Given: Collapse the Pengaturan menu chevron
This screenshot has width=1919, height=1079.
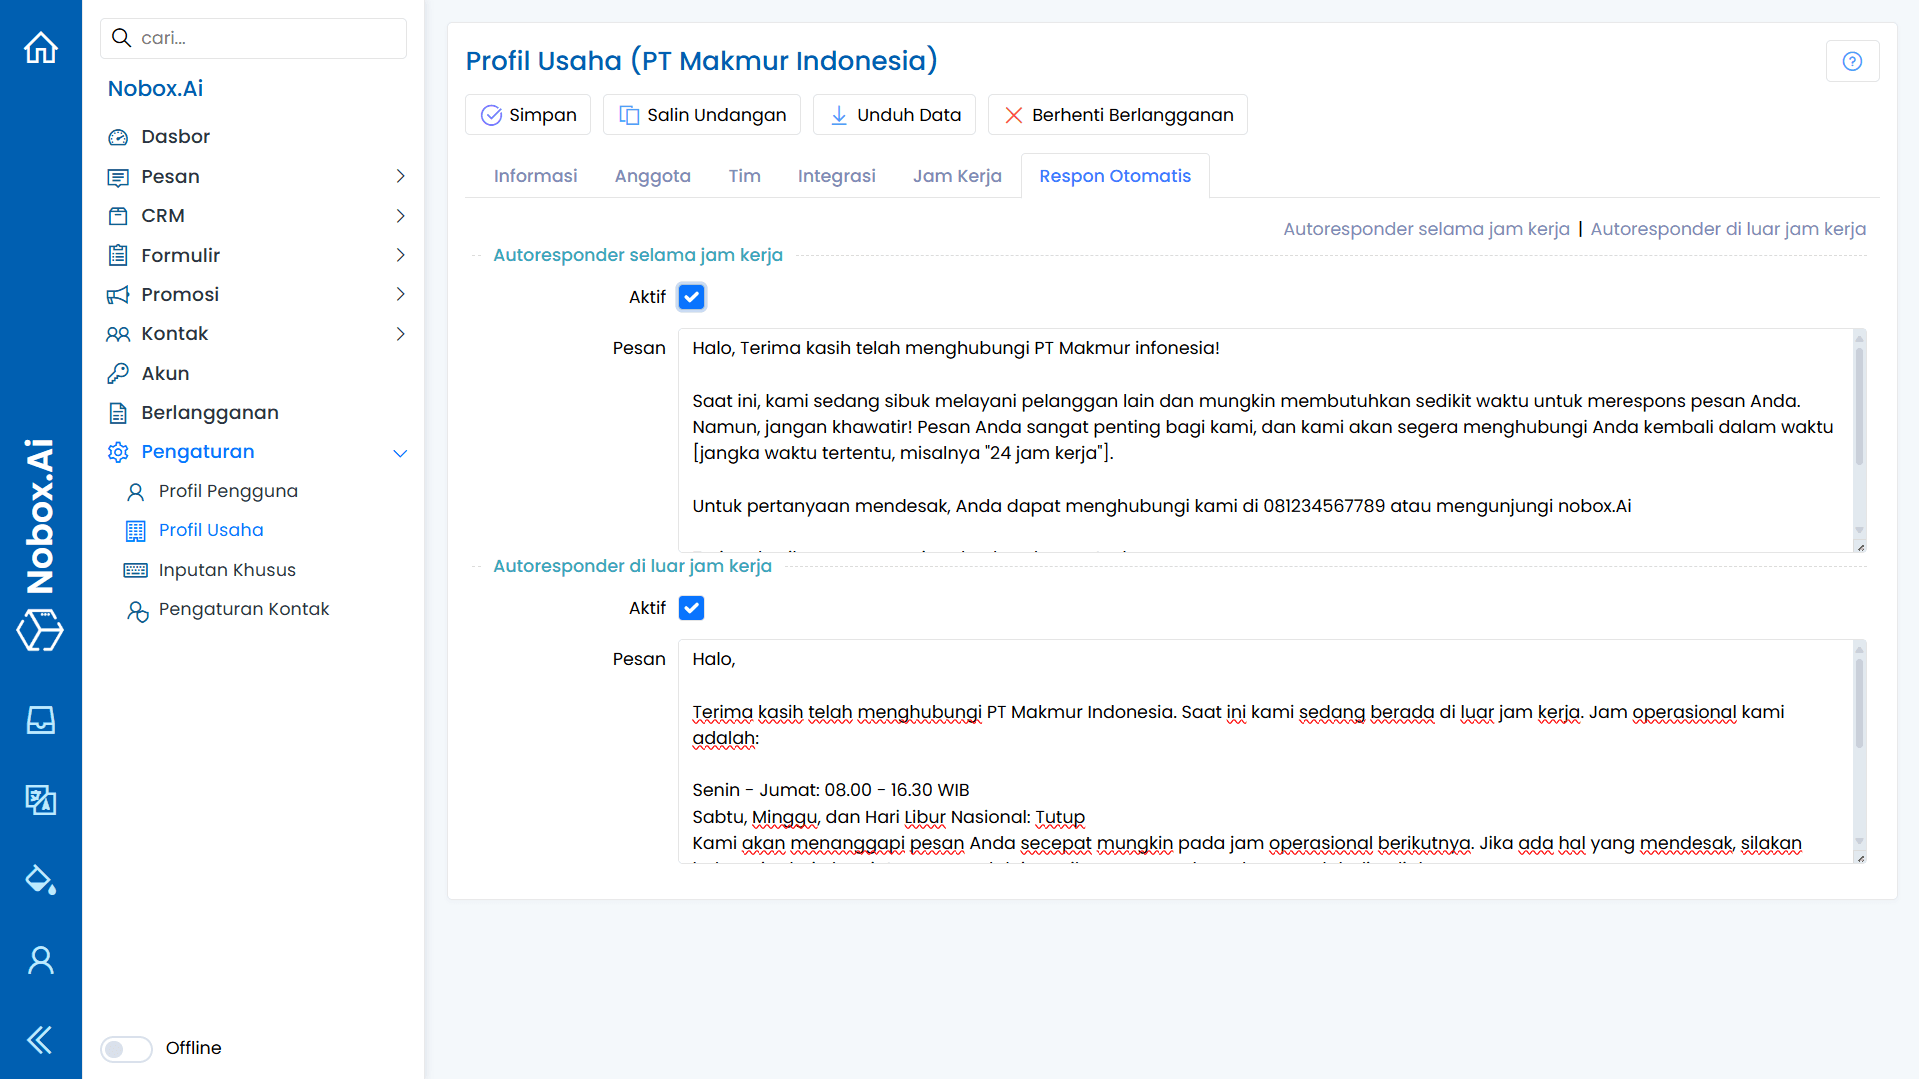Looking at the screenshot, I should (x=401, y=452).
